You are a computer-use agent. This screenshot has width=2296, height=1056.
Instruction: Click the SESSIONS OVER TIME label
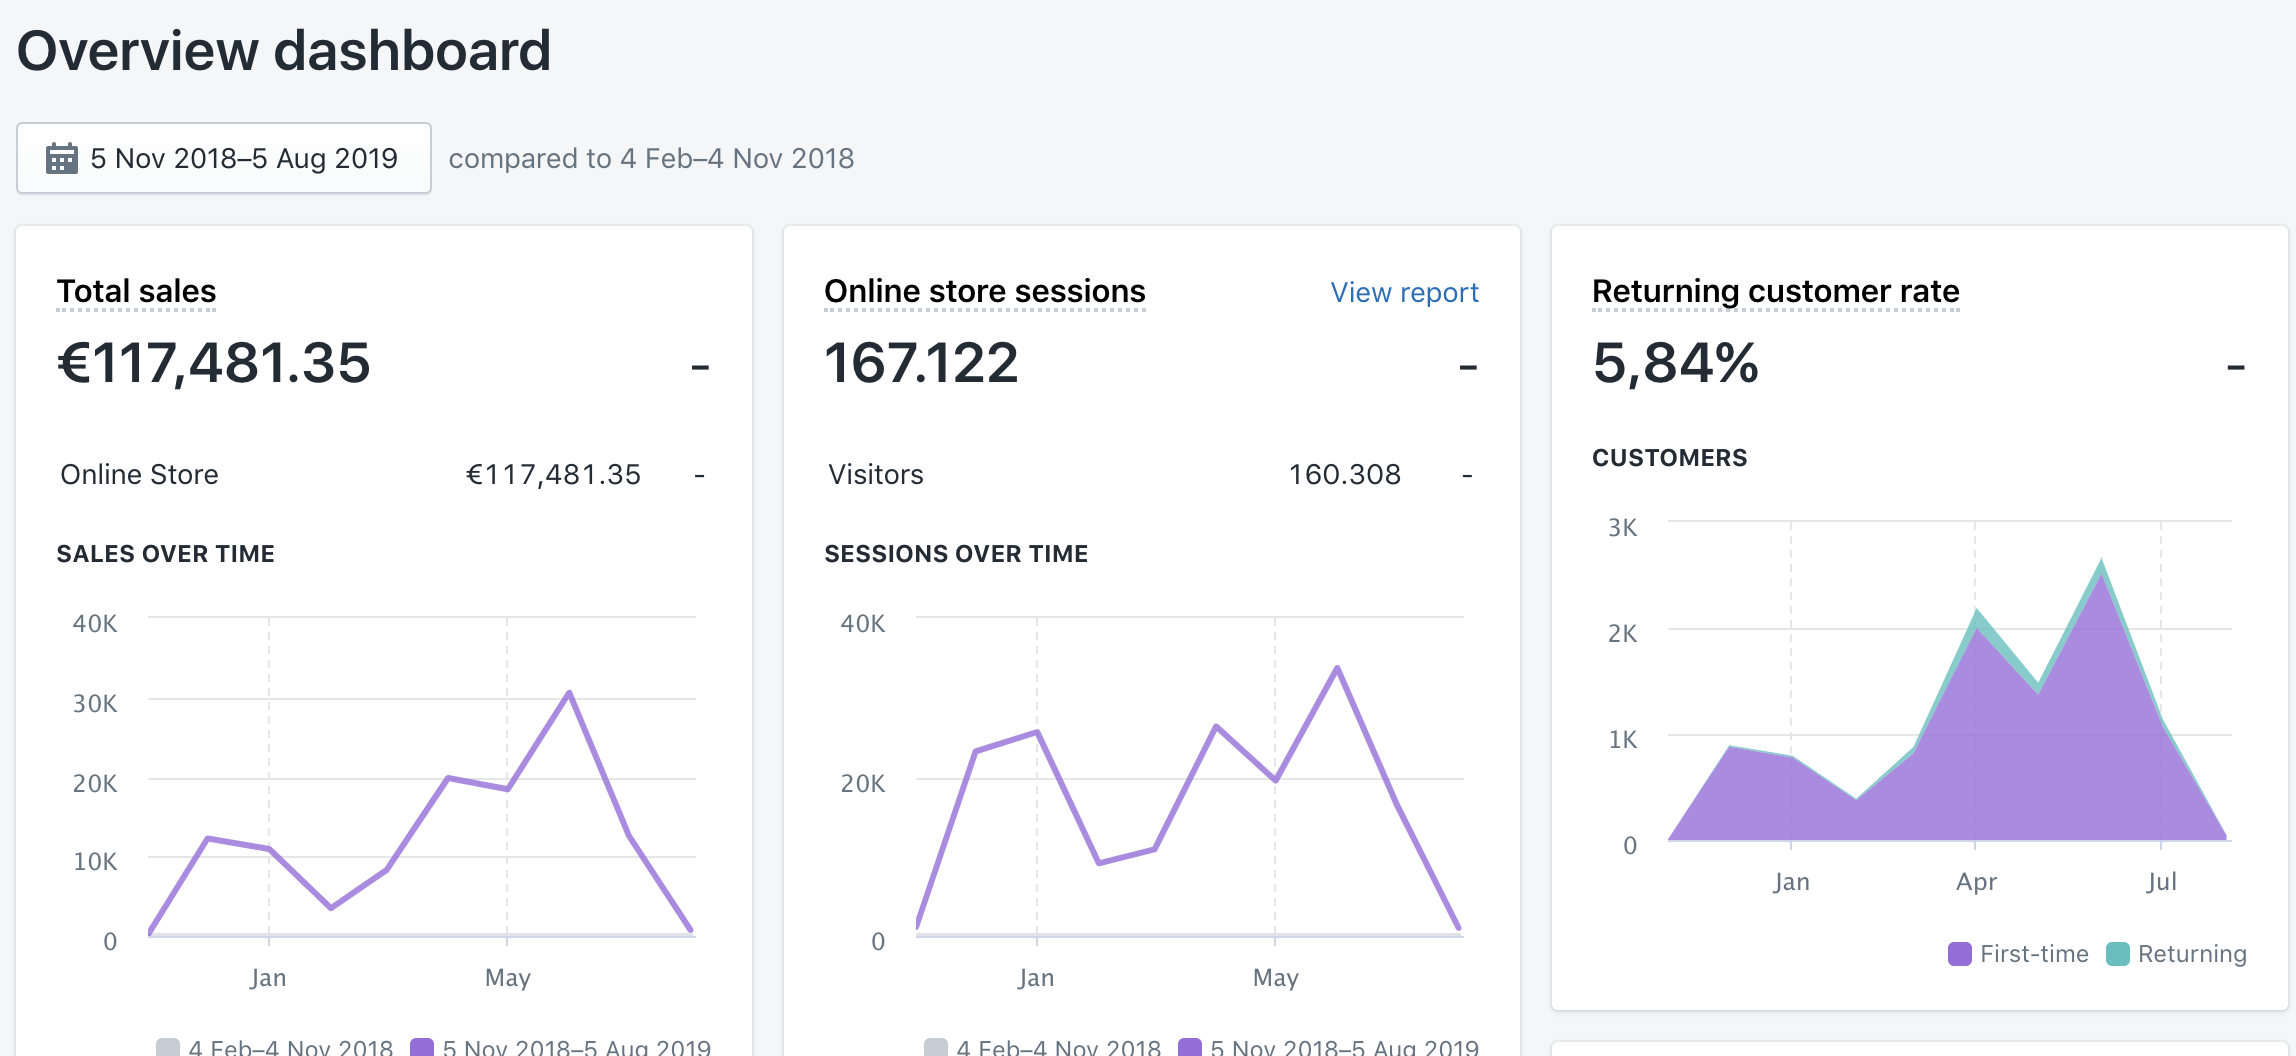956,554
